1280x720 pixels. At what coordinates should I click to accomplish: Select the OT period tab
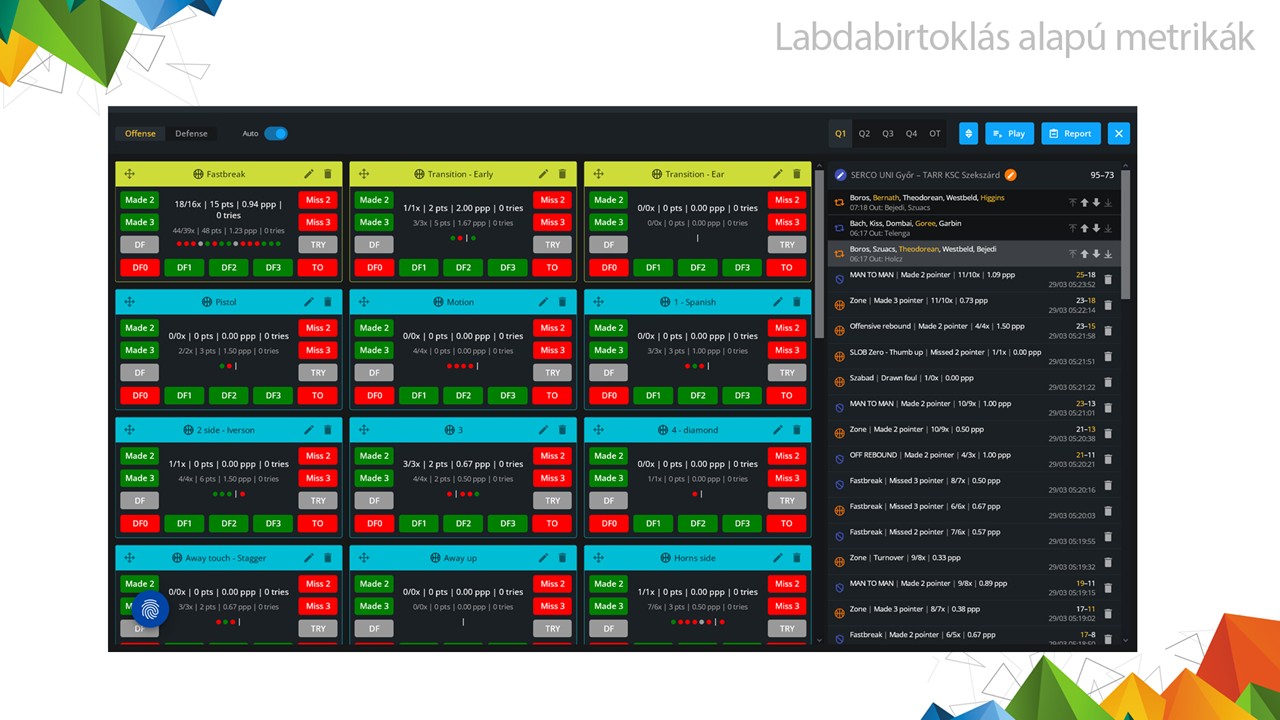(935, 133)
